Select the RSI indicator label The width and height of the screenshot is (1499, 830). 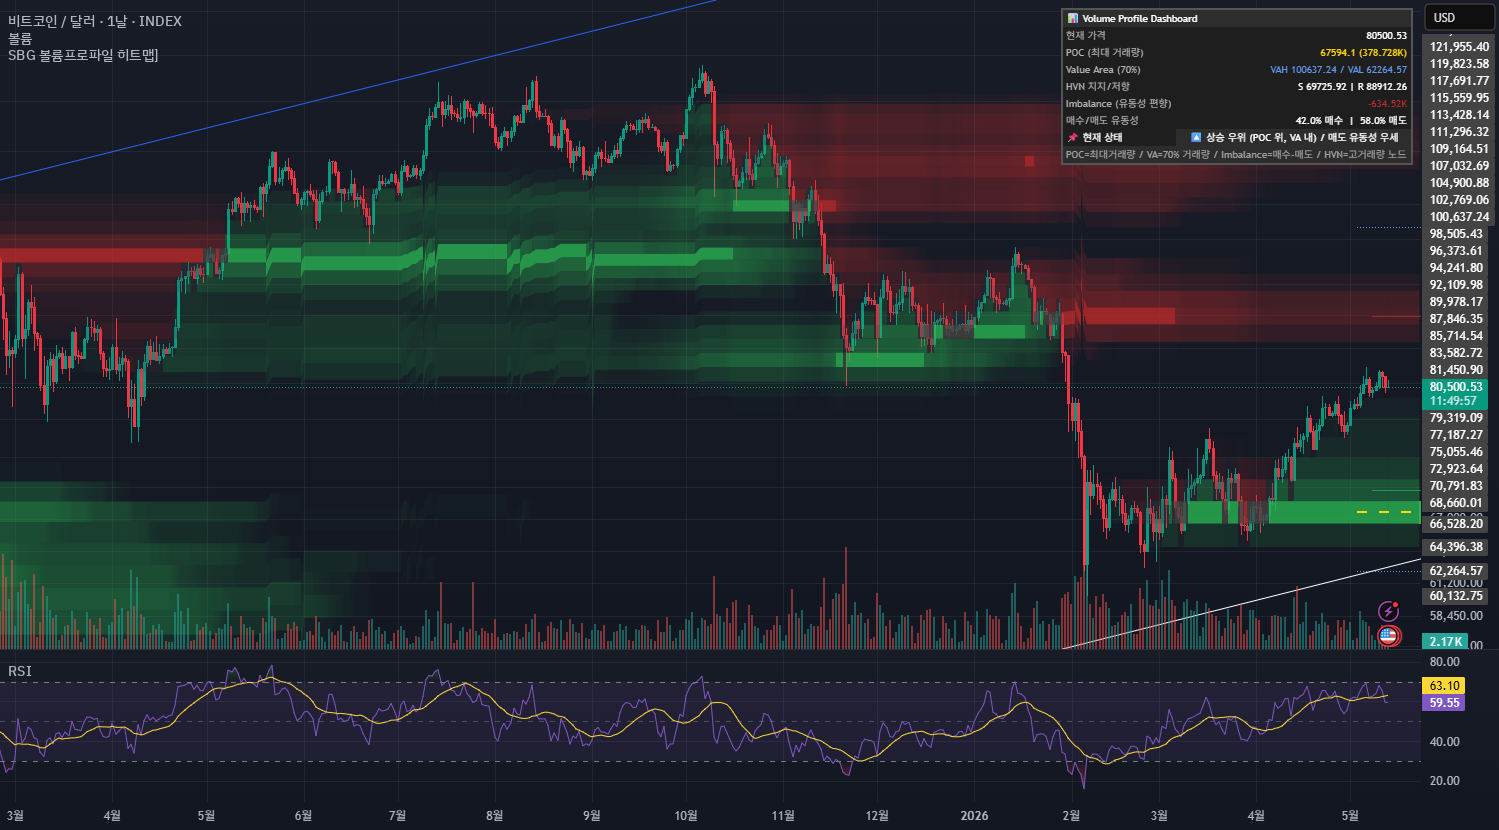pos(20,671)
